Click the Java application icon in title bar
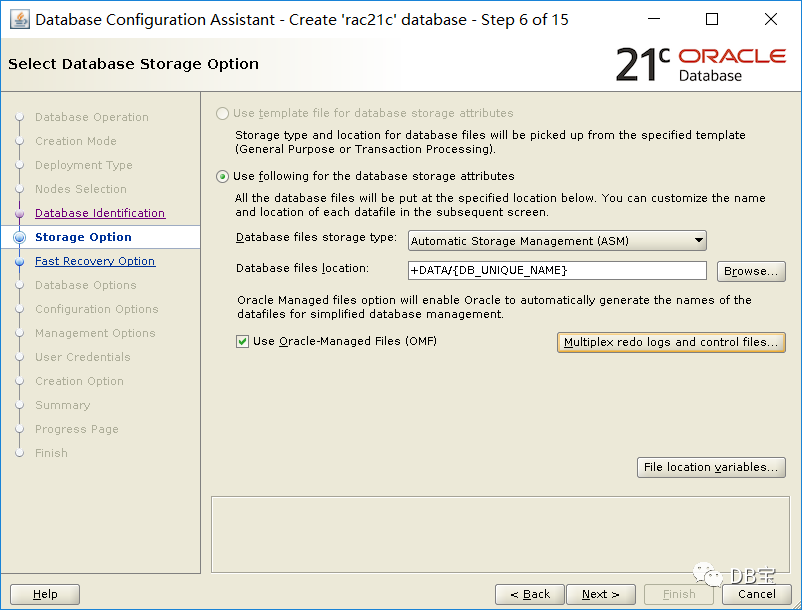The width and height of the screenshot is (802, 610). [x=19, y=20]
